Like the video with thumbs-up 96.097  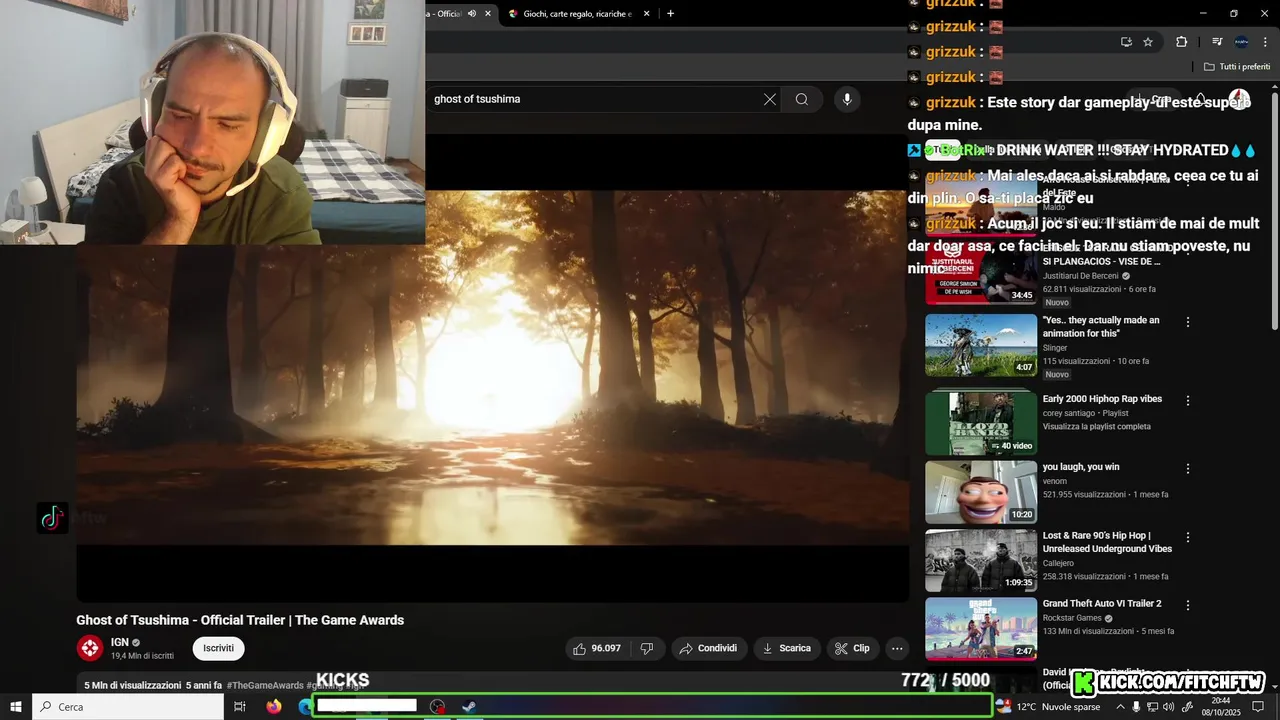coord(598,648)
